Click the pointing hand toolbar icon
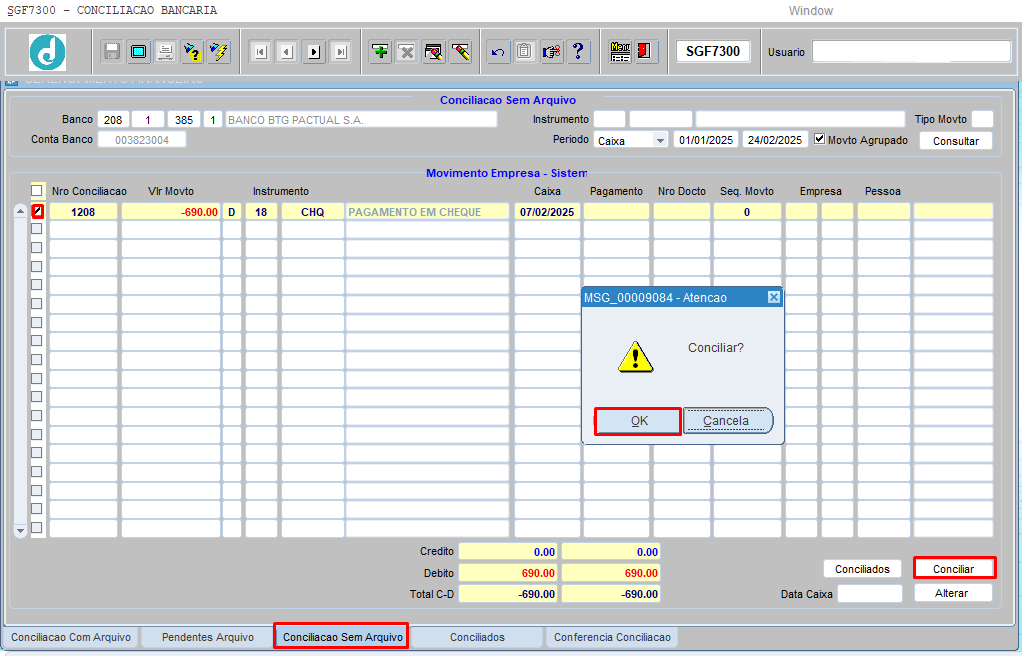The width and height of the screenshot is (1022, 656). [551, 52]
